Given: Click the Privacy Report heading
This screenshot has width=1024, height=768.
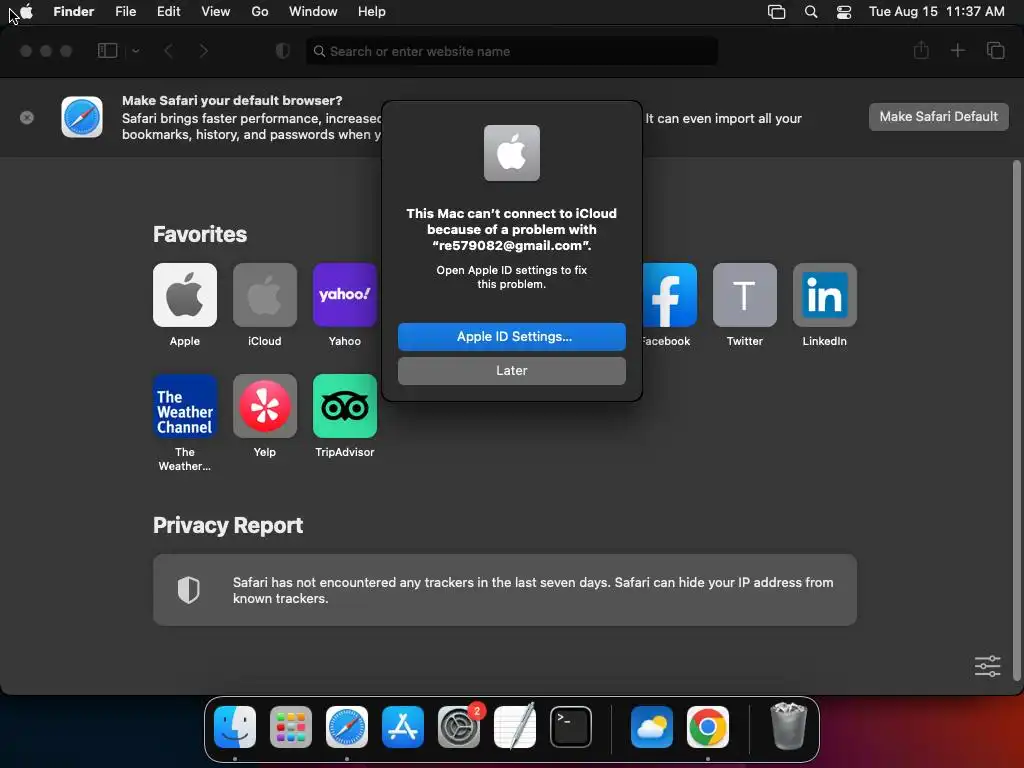Looking at the screenshot, I should (x=228, y=526).
